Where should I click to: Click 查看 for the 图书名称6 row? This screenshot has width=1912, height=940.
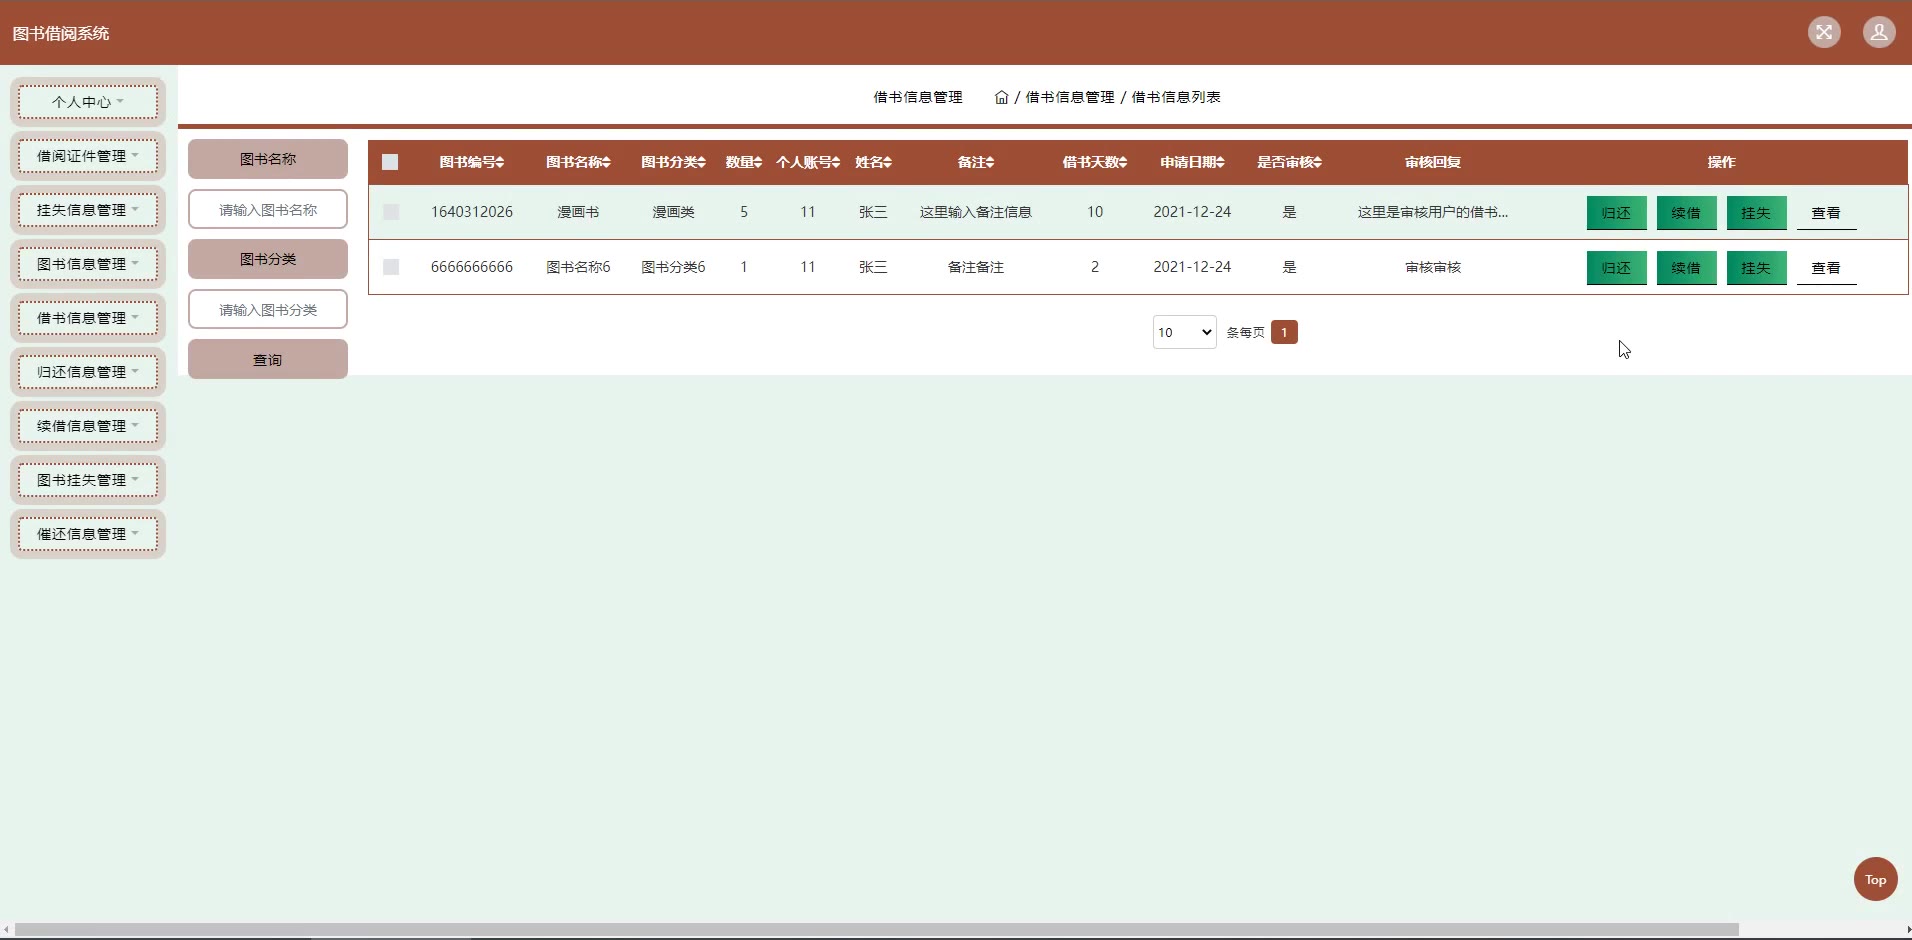pyautogui.click(x=1826, y=268)
